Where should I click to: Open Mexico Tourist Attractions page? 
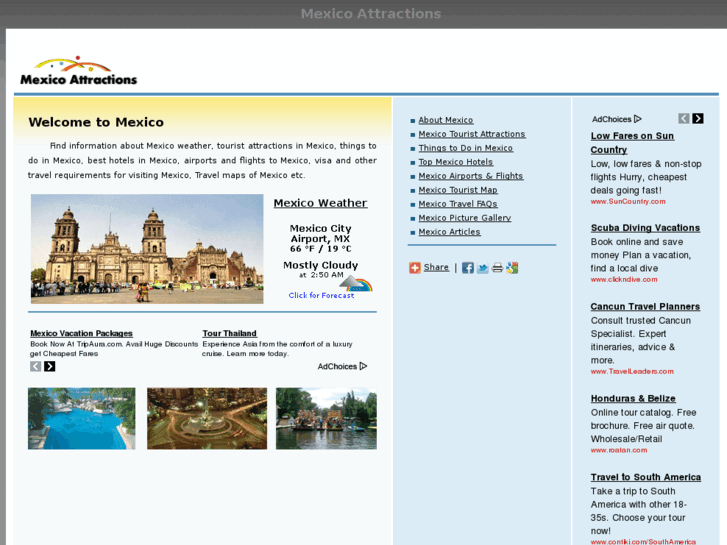(x=472, y=134)
